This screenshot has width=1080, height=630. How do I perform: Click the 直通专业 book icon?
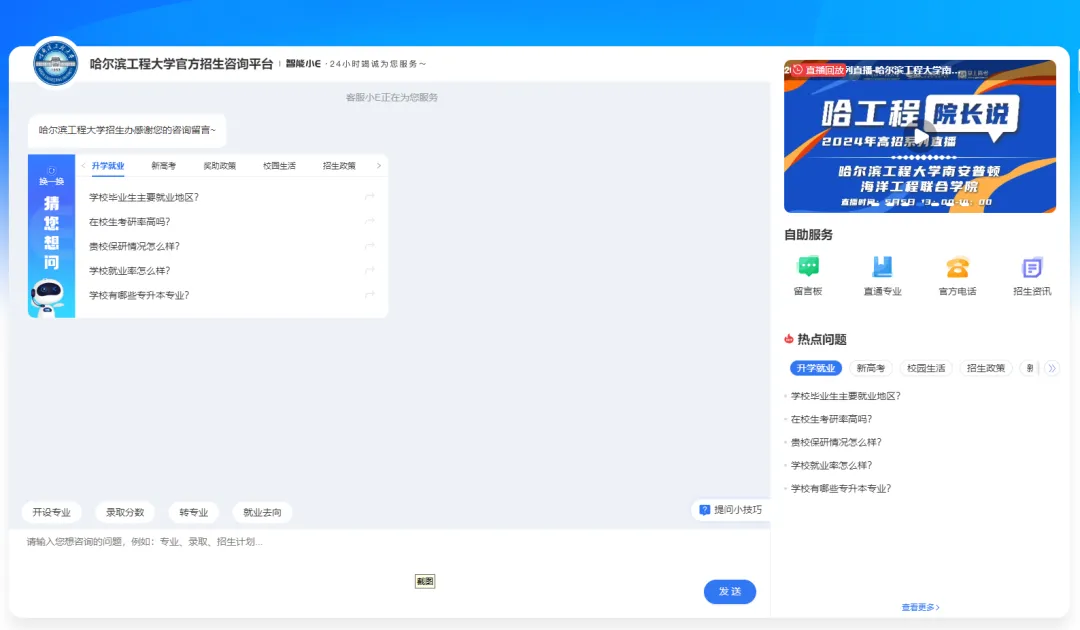pyautogui.click(x=882, y=268)
